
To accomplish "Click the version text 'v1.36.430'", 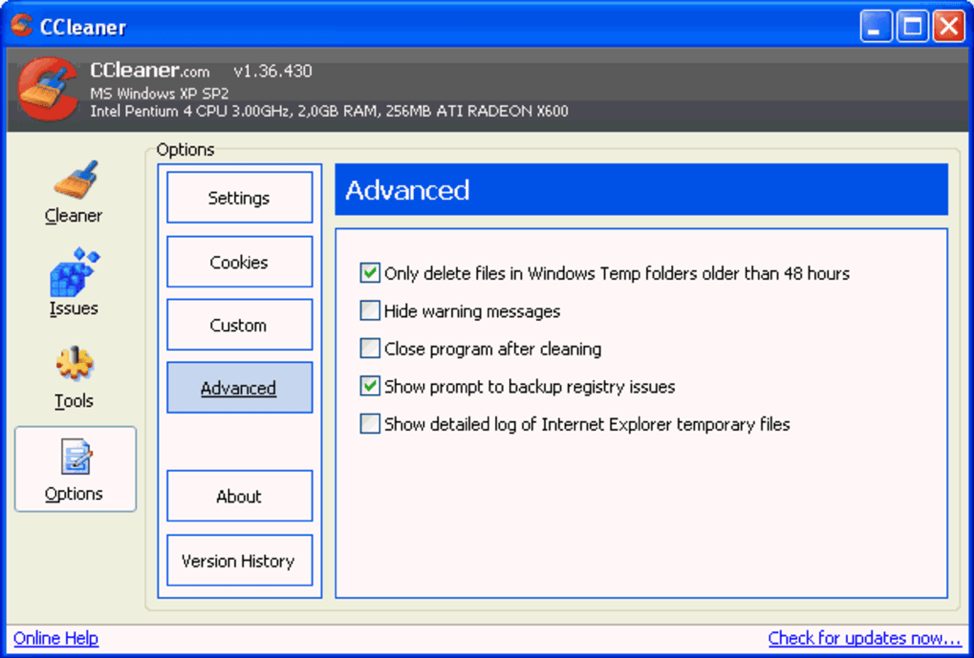I will click(x=273, y=71).
